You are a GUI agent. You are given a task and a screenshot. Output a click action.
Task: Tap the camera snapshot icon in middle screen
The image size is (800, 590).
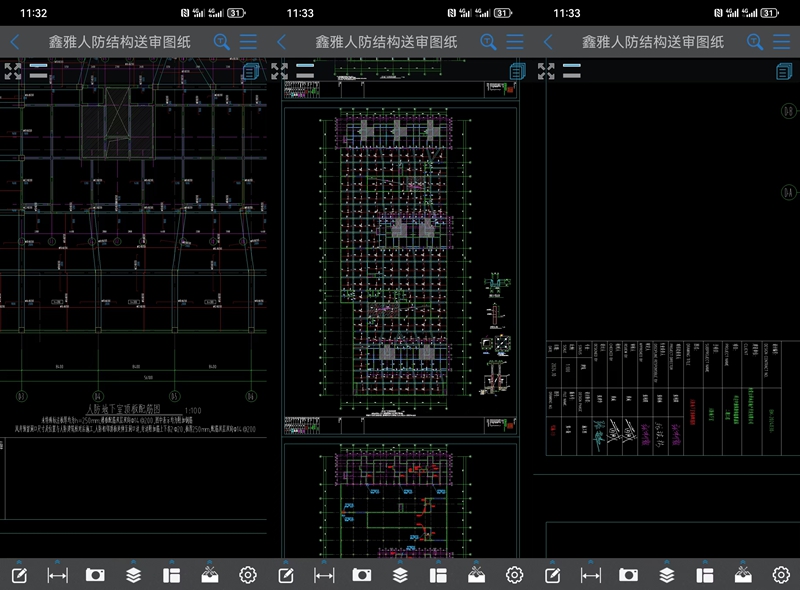(x=362, y=575)
